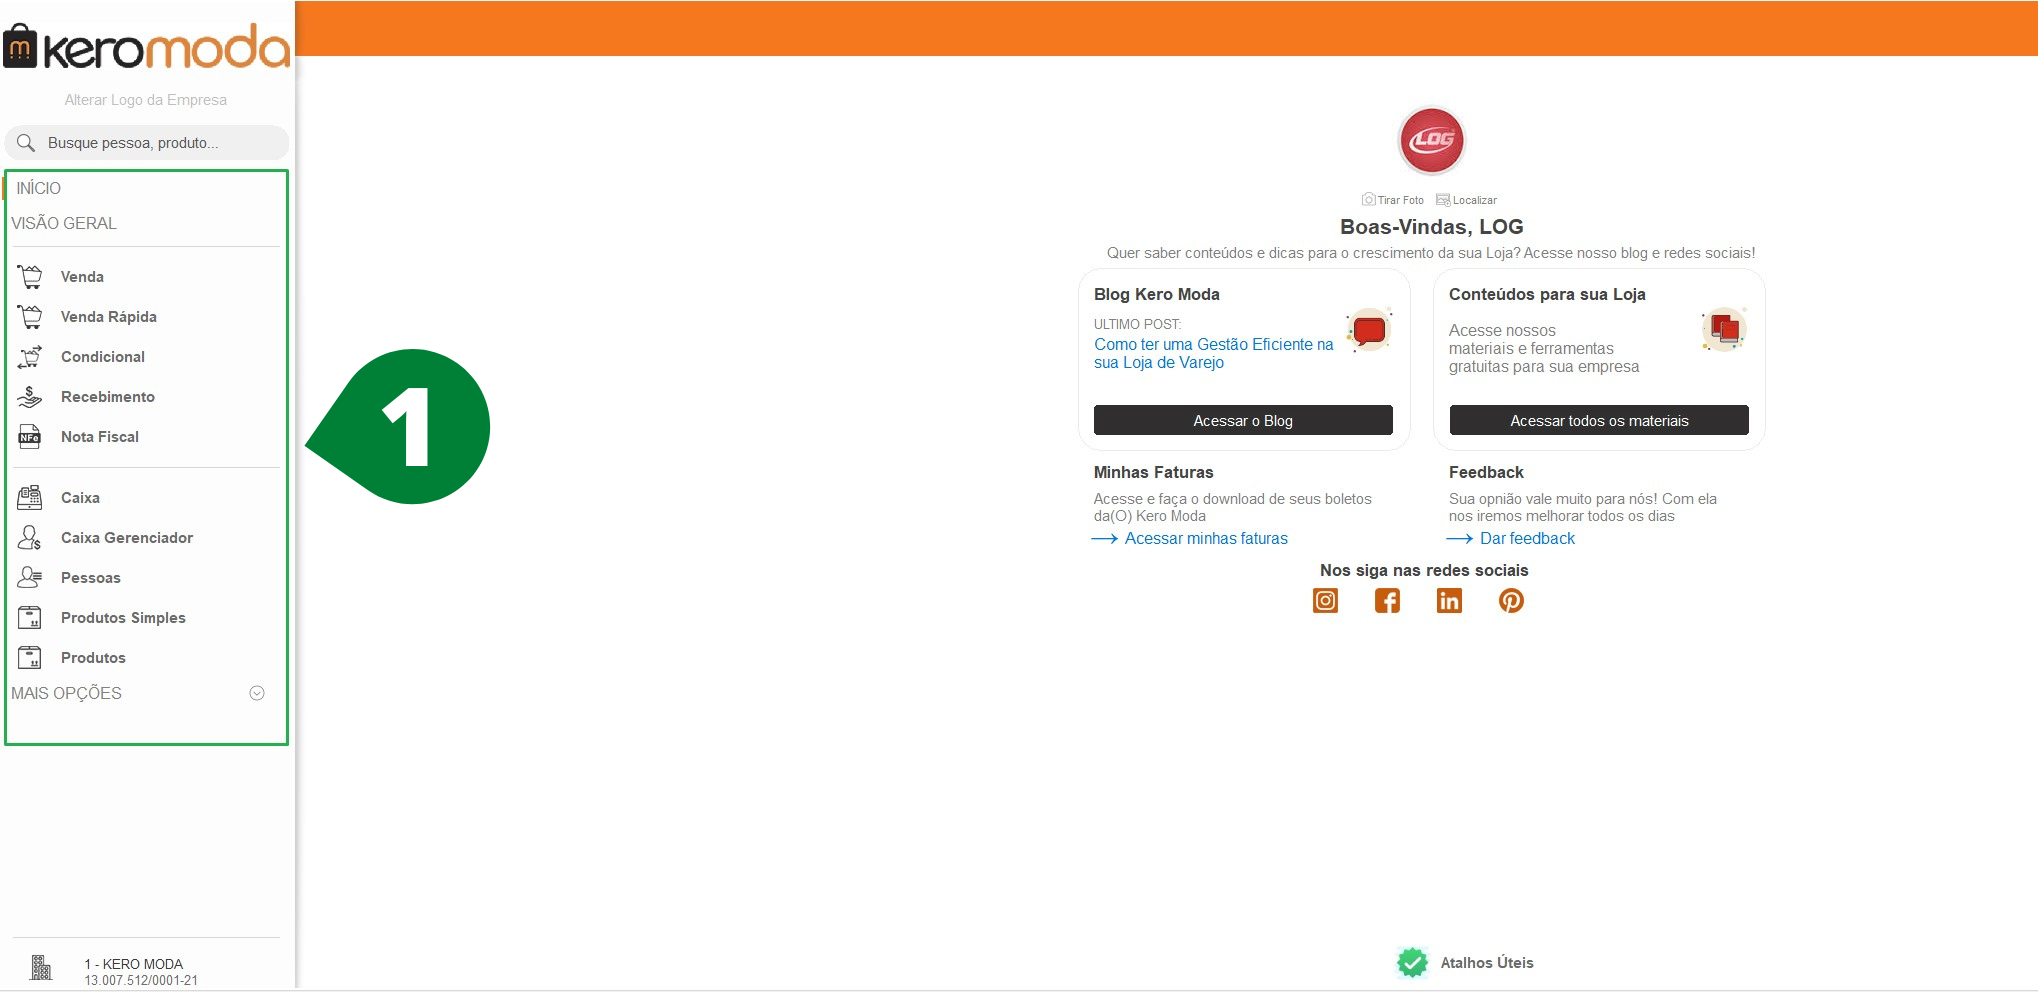Screen dimensions: 2038x992
Task: Select the VISÃO GERAL menu item
Action: coord(64,223)
